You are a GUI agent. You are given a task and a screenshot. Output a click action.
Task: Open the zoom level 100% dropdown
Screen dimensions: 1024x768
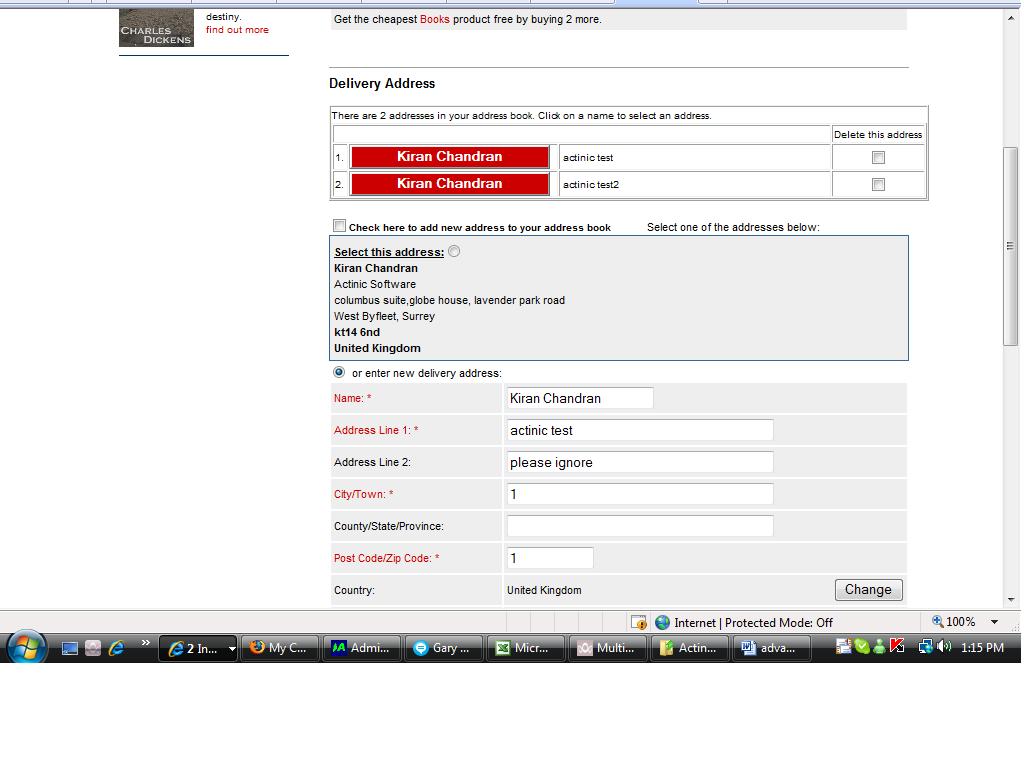[994, 622]
